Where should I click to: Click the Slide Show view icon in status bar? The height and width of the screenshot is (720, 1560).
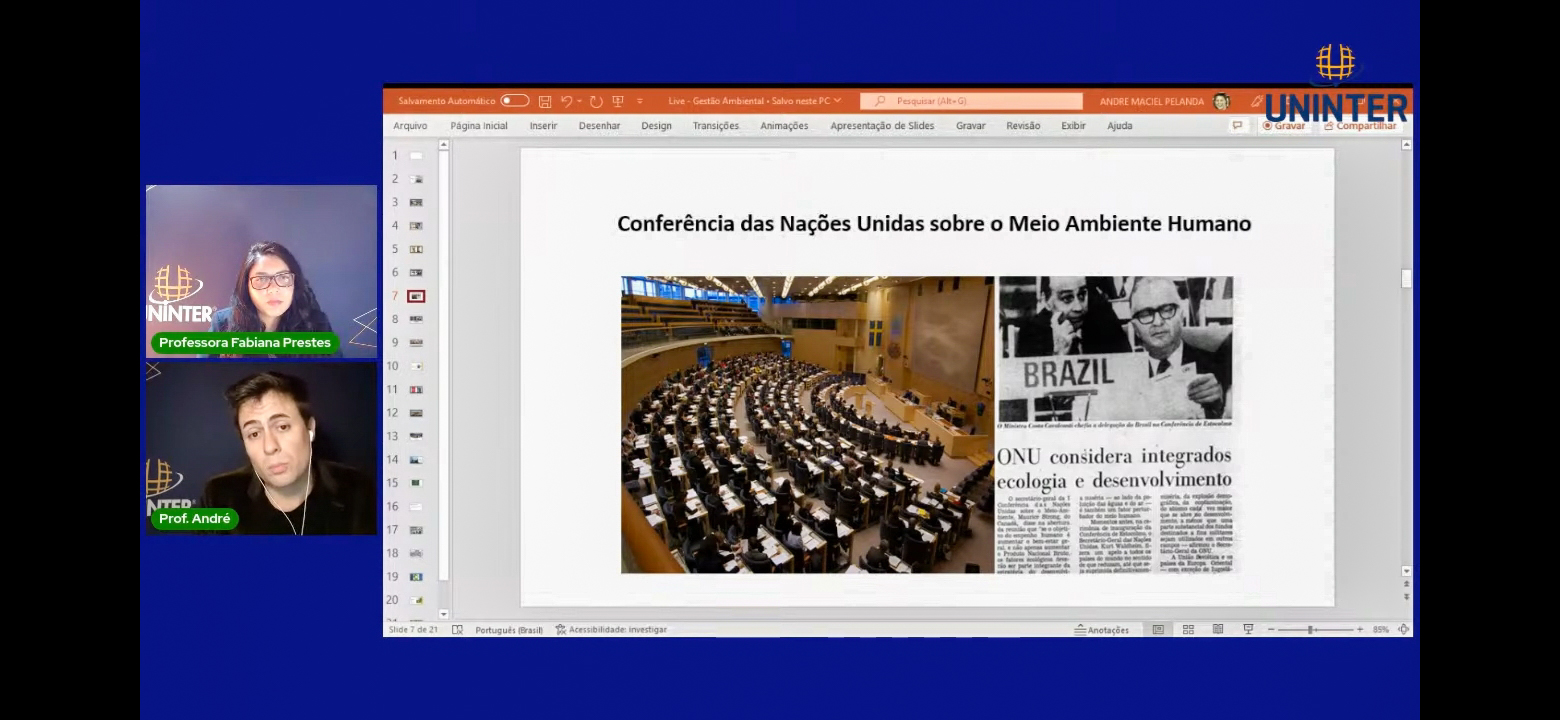pyautogui.click(x=1248, y=630)
